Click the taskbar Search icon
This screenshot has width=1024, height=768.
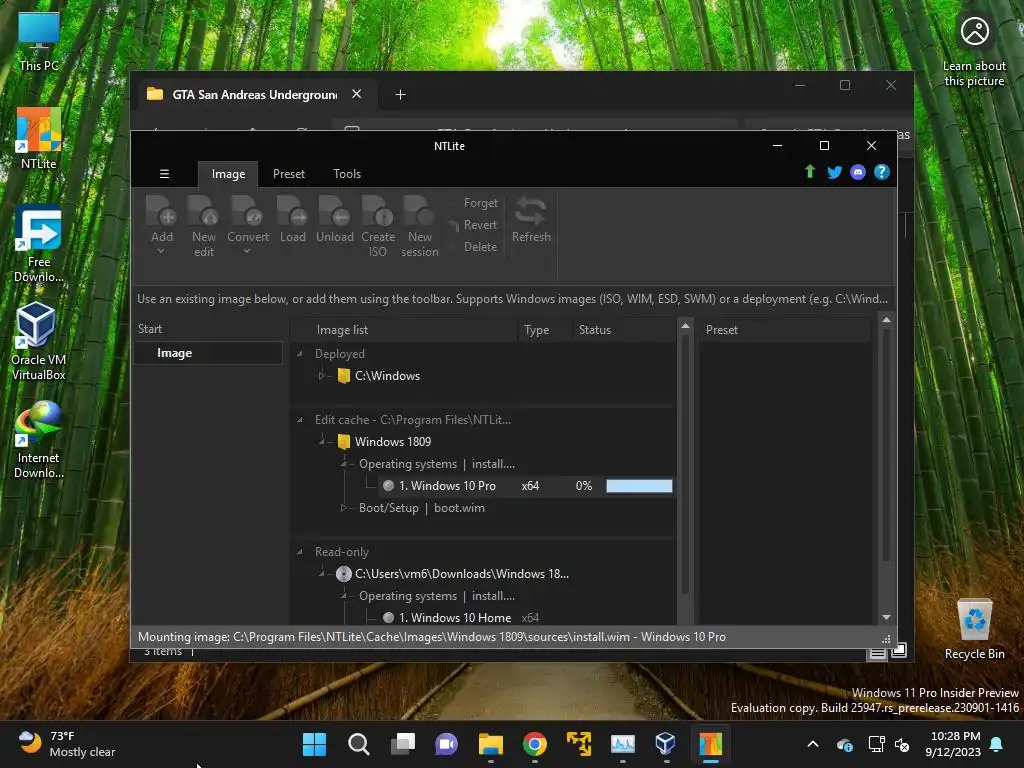358,744
